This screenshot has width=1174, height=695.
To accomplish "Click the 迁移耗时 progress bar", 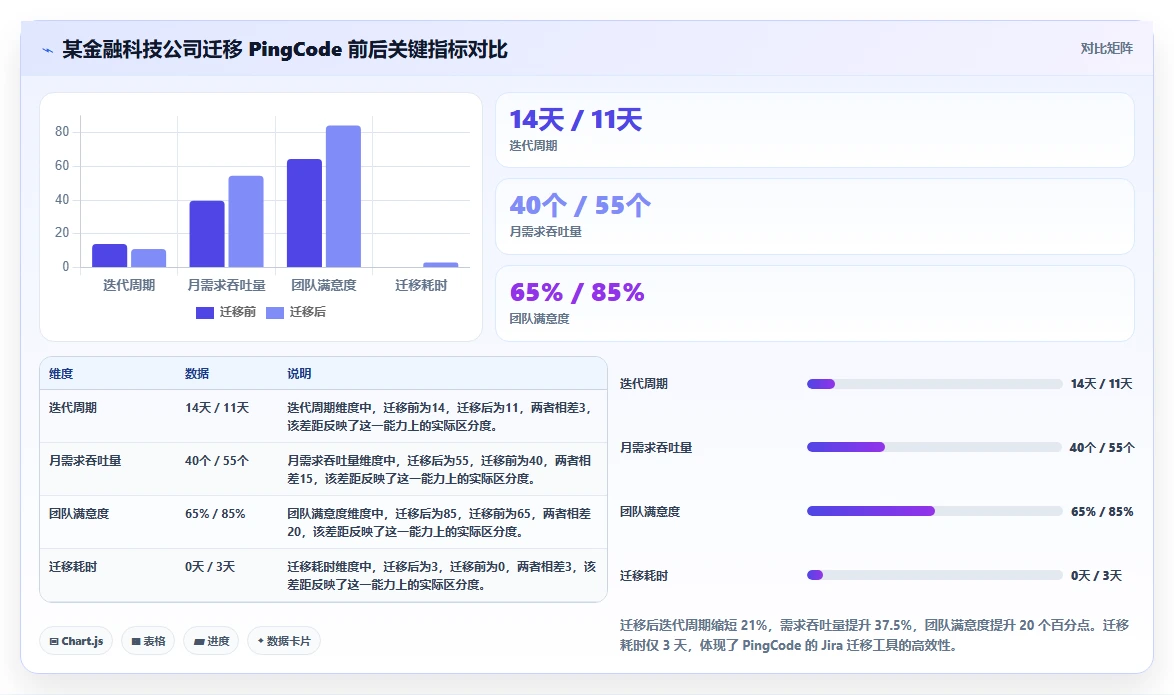I will pos(934,576).
